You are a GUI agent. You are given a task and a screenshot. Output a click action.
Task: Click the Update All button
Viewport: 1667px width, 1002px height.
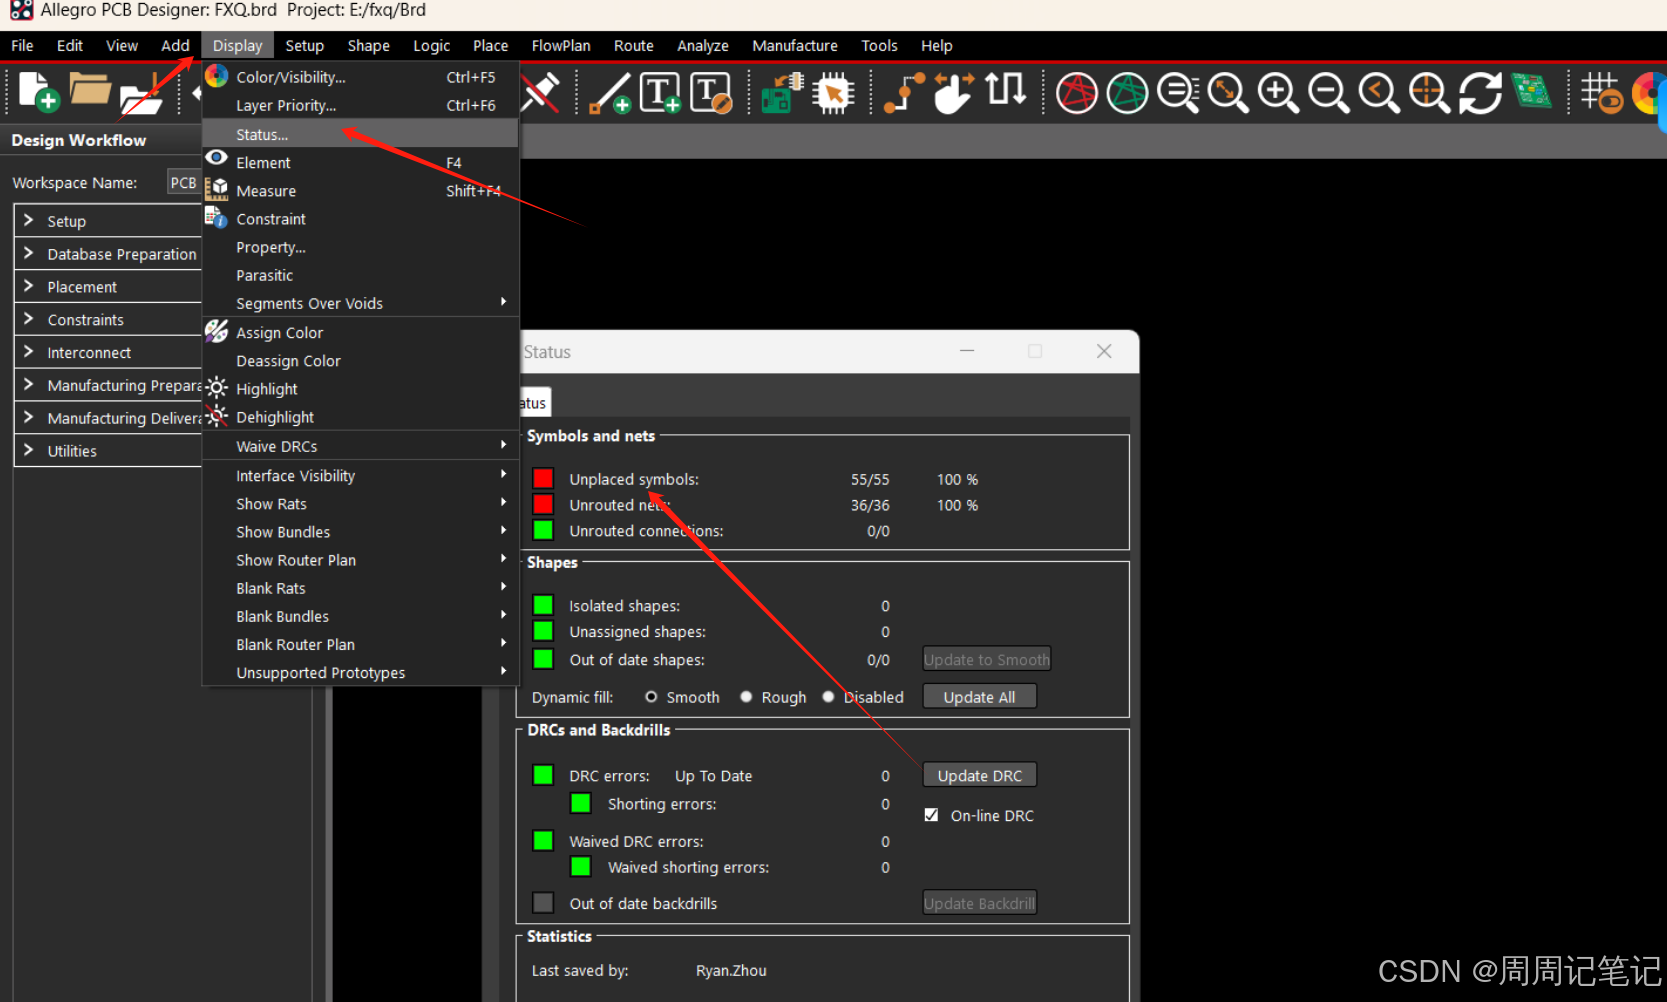coord(980,697)
